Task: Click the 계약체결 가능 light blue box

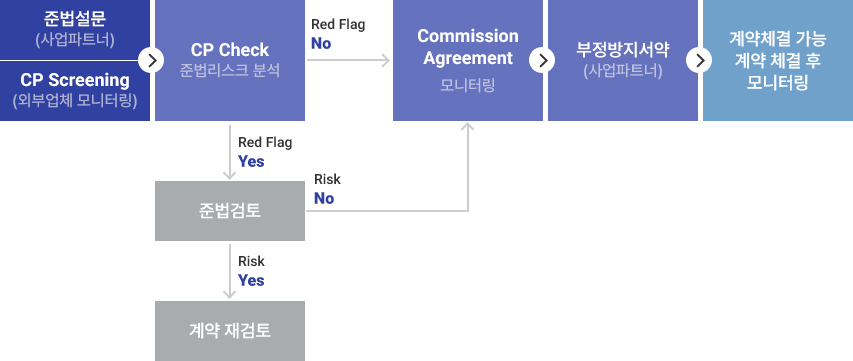Action: click(x=778, y=60)
